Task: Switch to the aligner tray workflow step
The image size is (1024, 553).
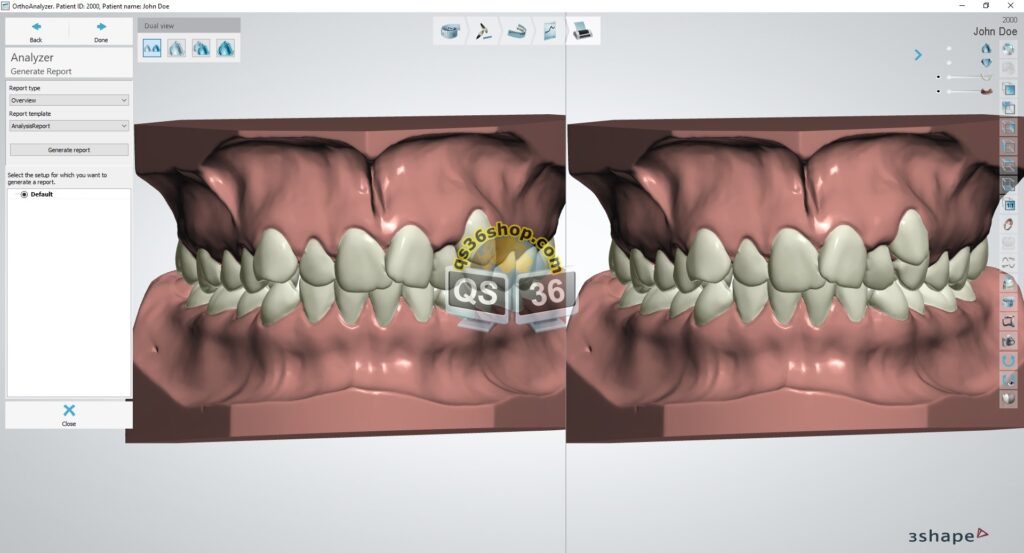Action: [x=517, y=31]
